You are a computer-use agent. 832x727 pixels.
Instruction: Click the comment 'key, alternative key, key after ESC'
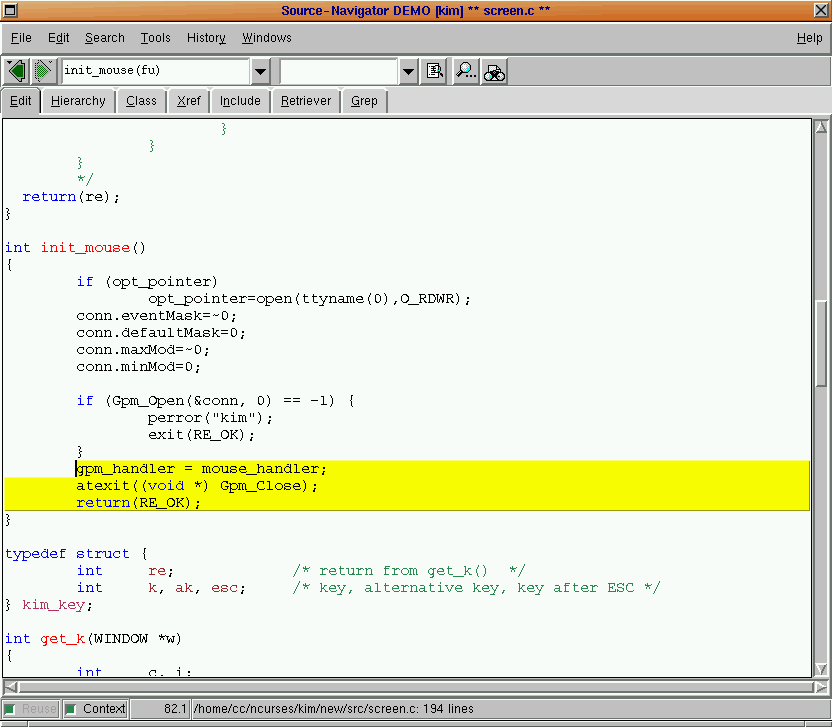(476, 588)
